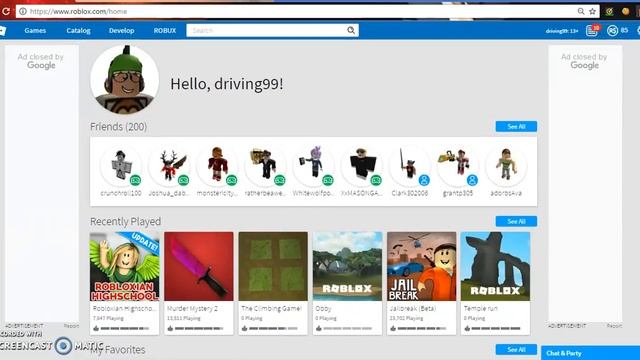Open the ROBUX balance icon
Screen dimensions: 640x360
[x=612, y=31]
